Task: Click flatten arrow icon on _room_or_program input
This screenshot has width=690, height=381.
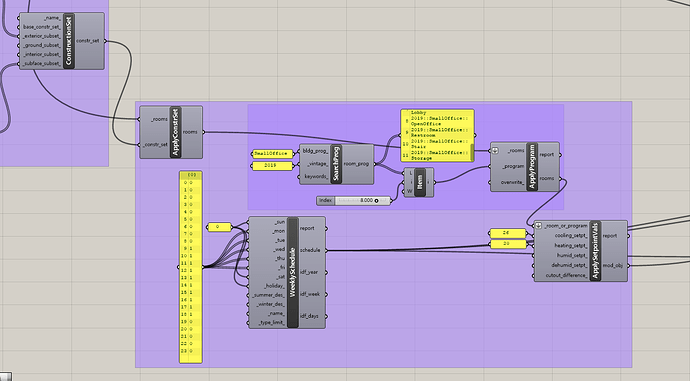Action: [538, 226]
